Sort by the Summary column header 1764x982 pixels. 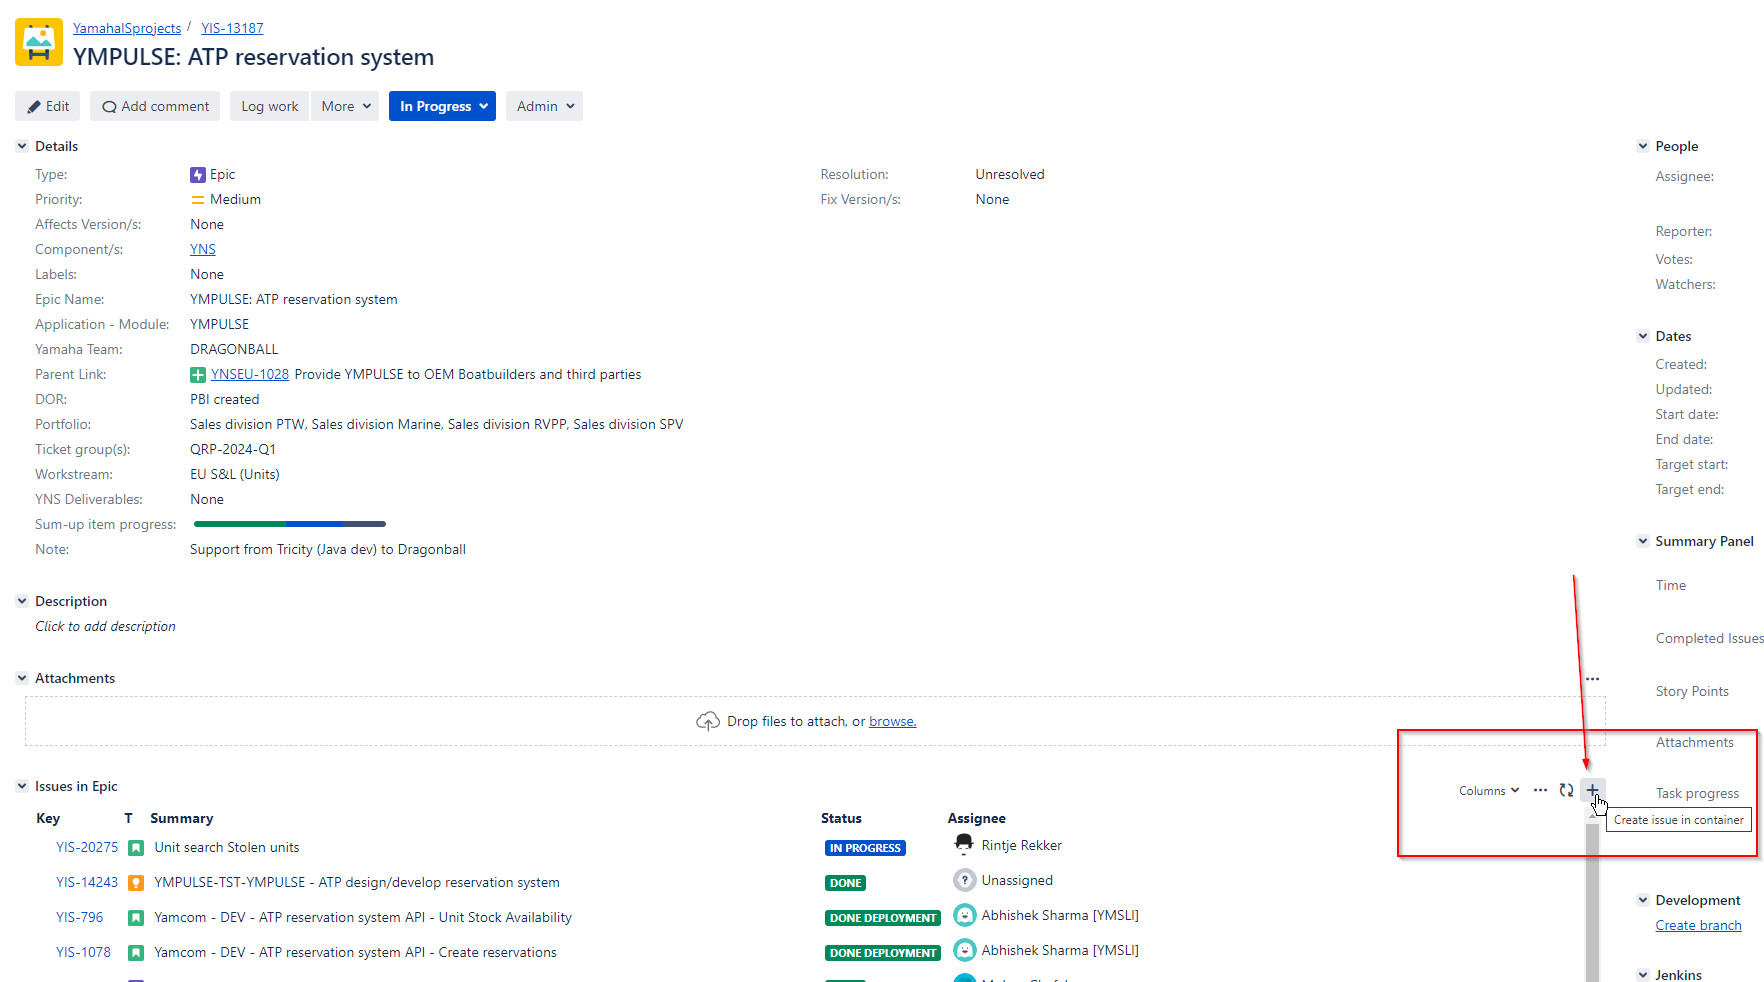point(181,818)
